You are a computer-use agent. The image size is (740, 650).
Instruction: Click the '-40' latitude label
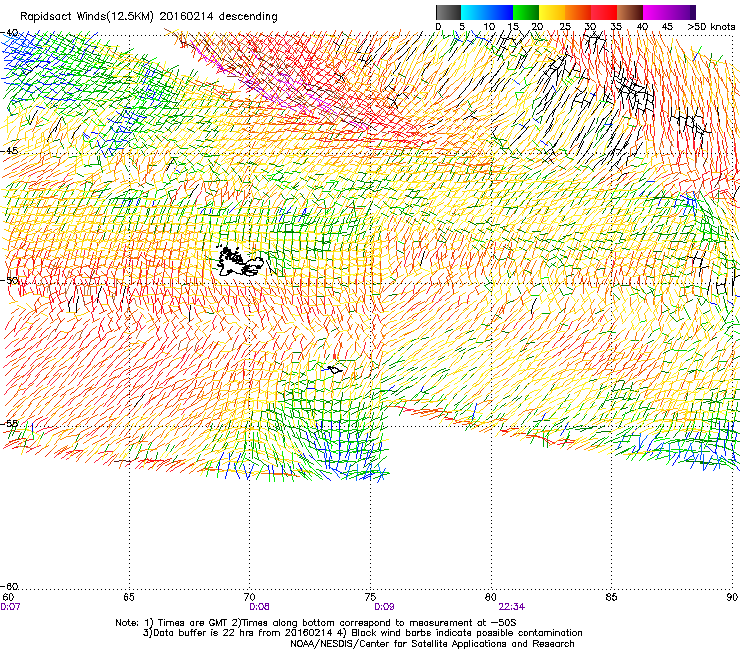pyautogui.click(x=10, y=33)
